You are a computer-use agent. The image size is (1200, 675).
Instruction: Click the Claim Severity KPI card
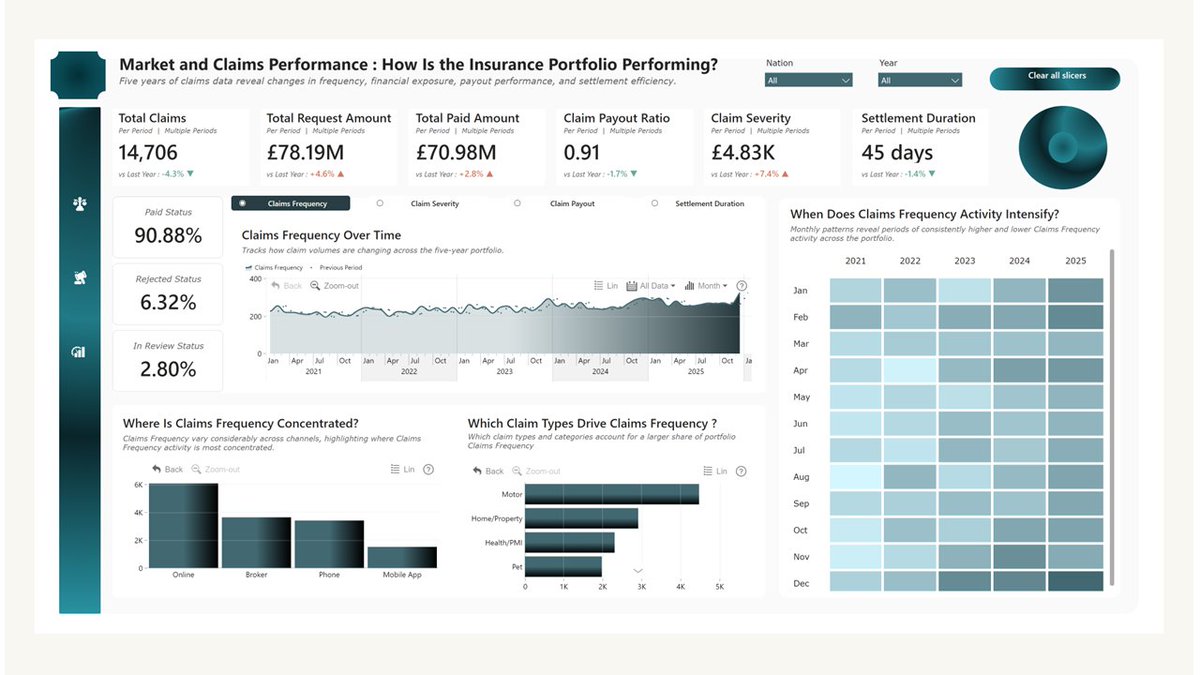[x=773, y=147]
